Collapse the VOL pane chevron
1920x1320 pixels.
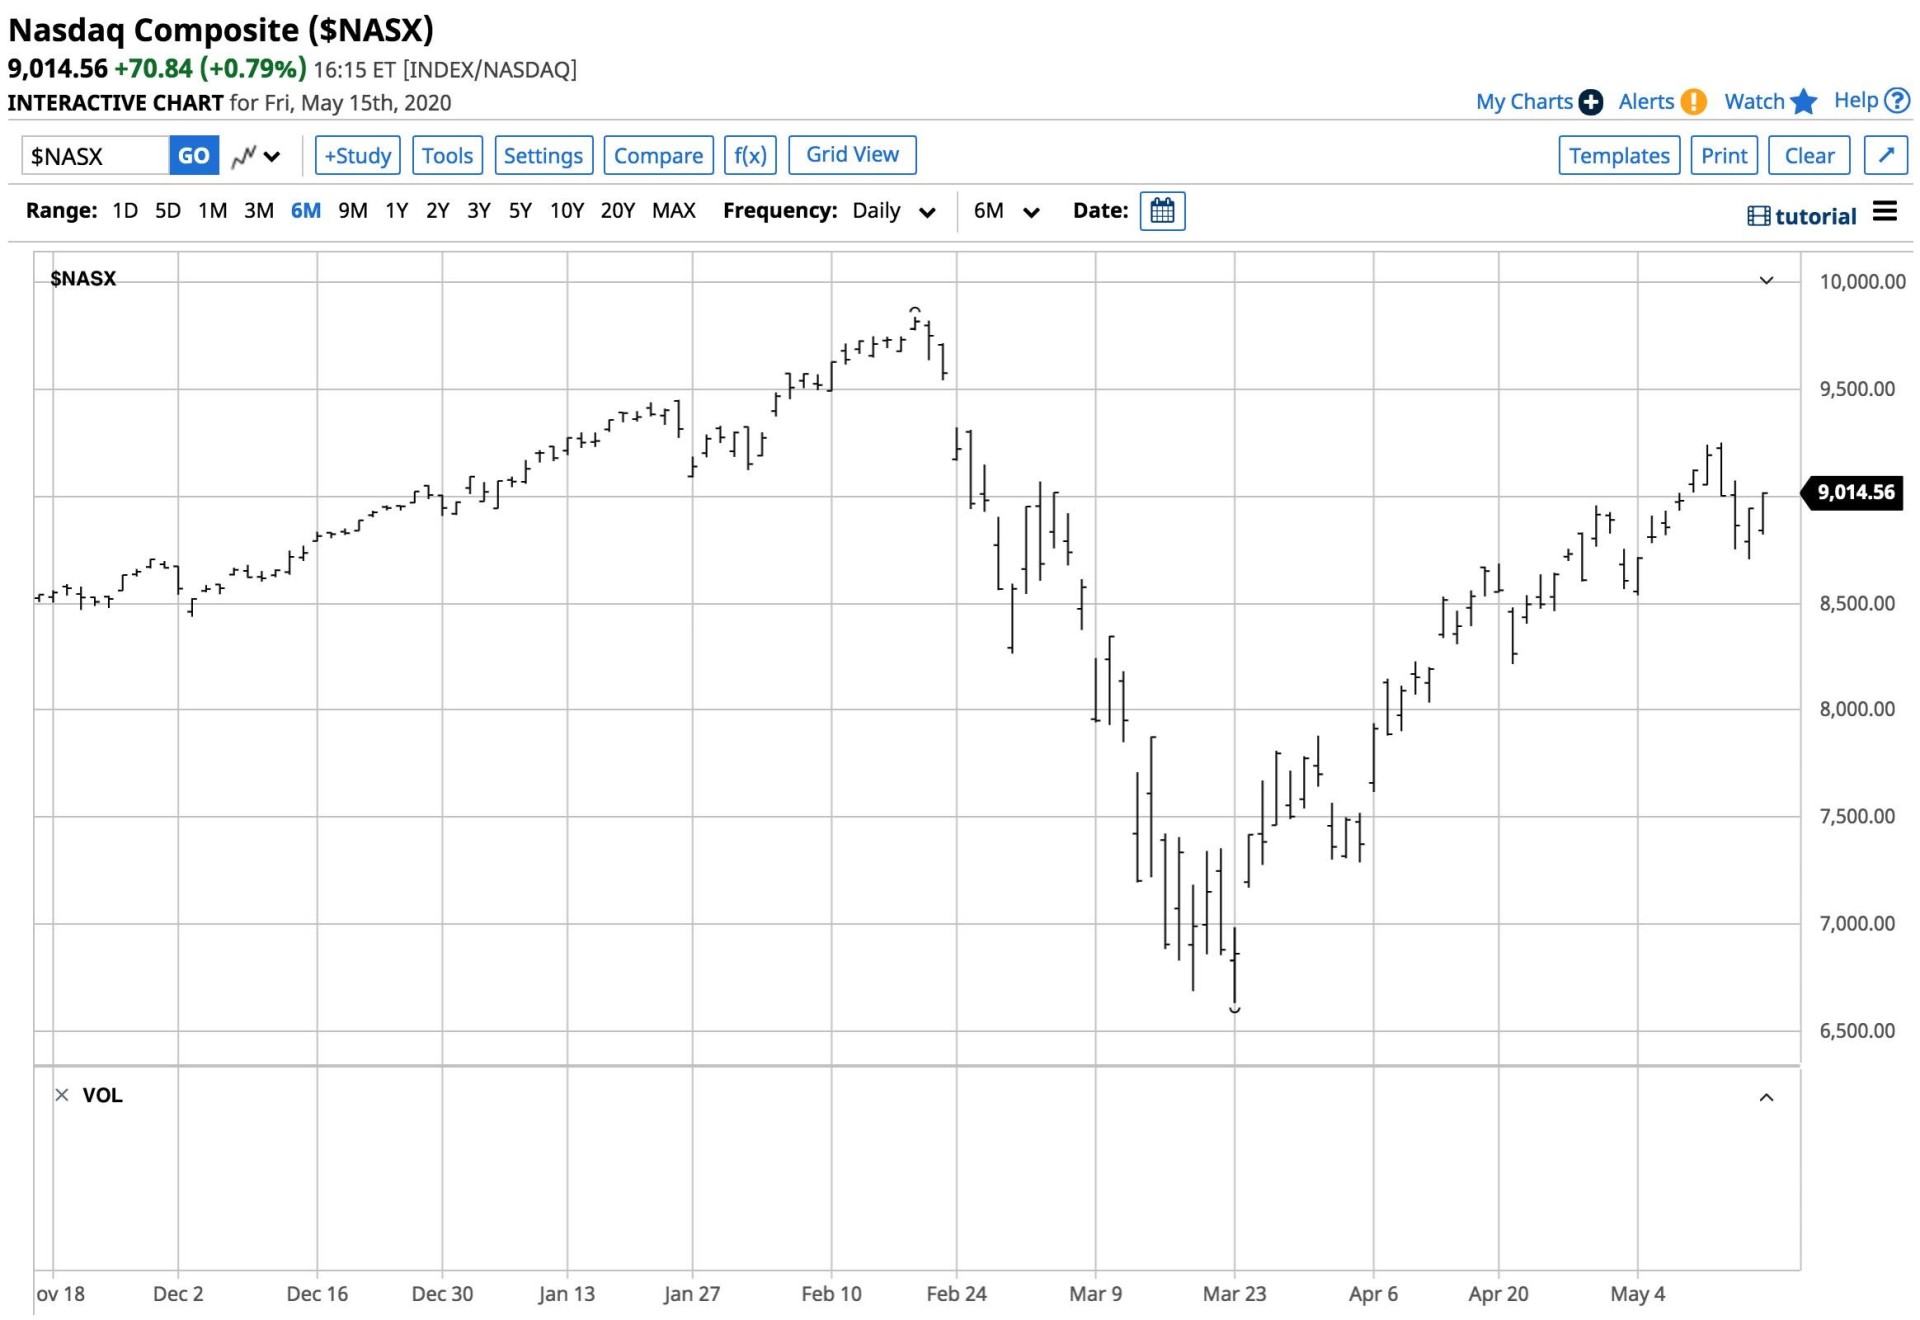pyautogui.click(x=1766, y=1098)
